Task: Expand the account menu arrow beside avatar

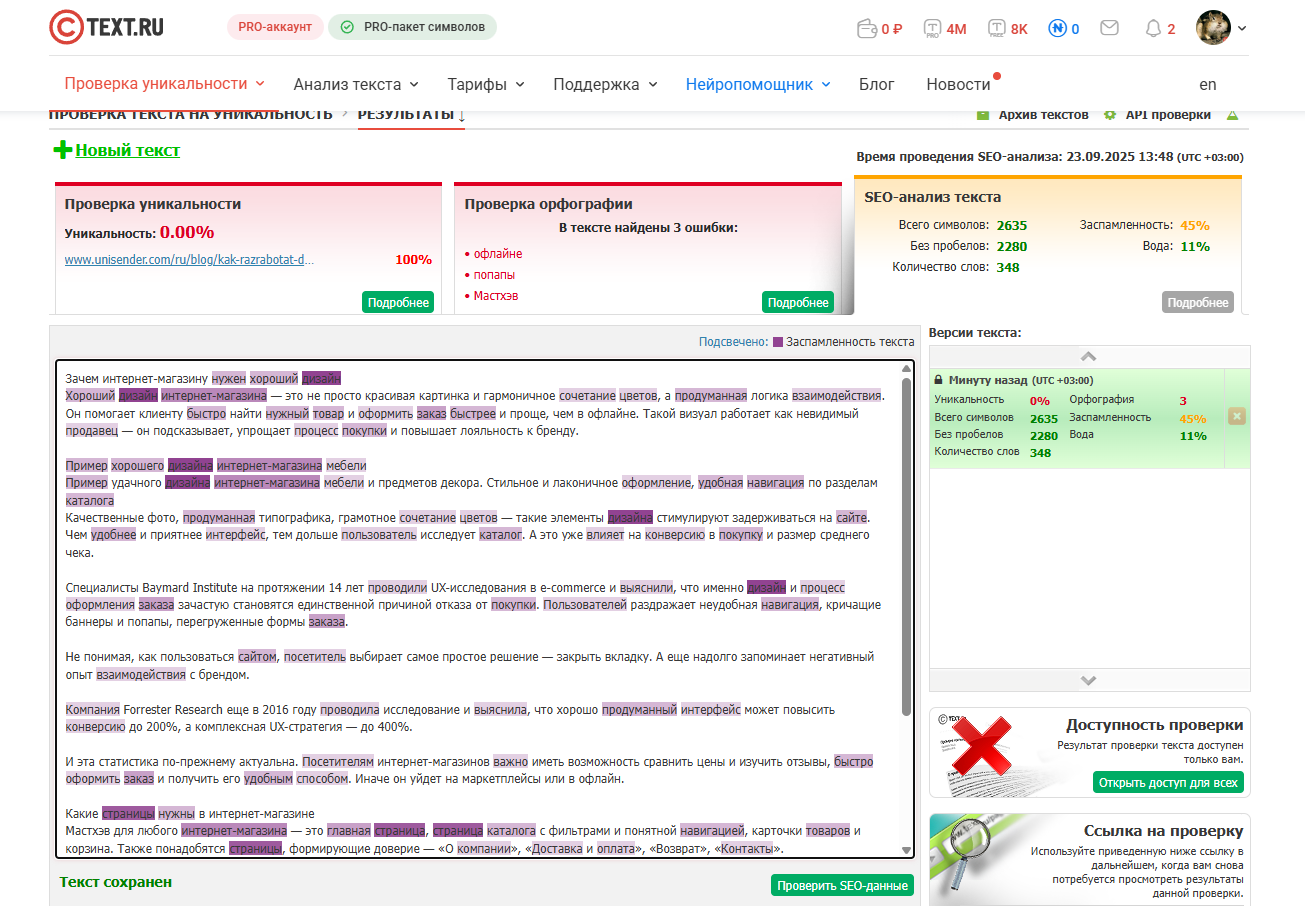Action: (x=1242, y=28)
